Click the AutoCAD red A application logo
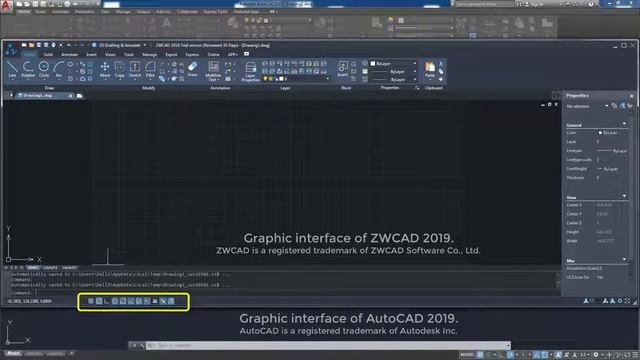 coord(6,5)
